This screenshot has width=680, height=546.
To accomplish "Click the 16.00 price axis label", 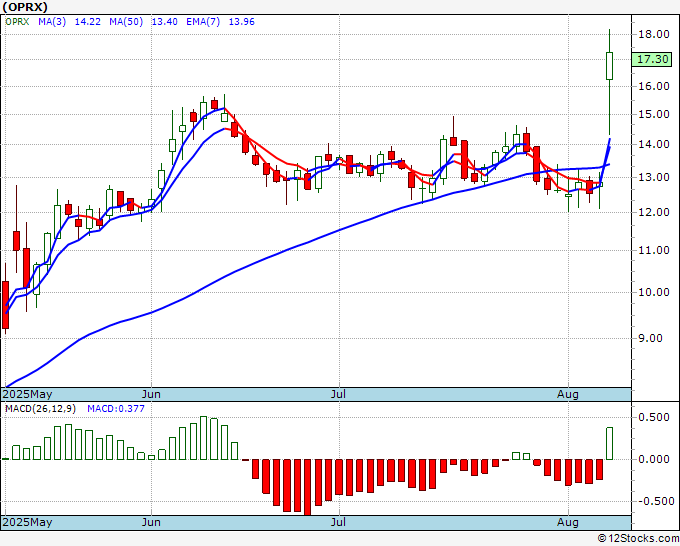I will click(x=654, y=86).
